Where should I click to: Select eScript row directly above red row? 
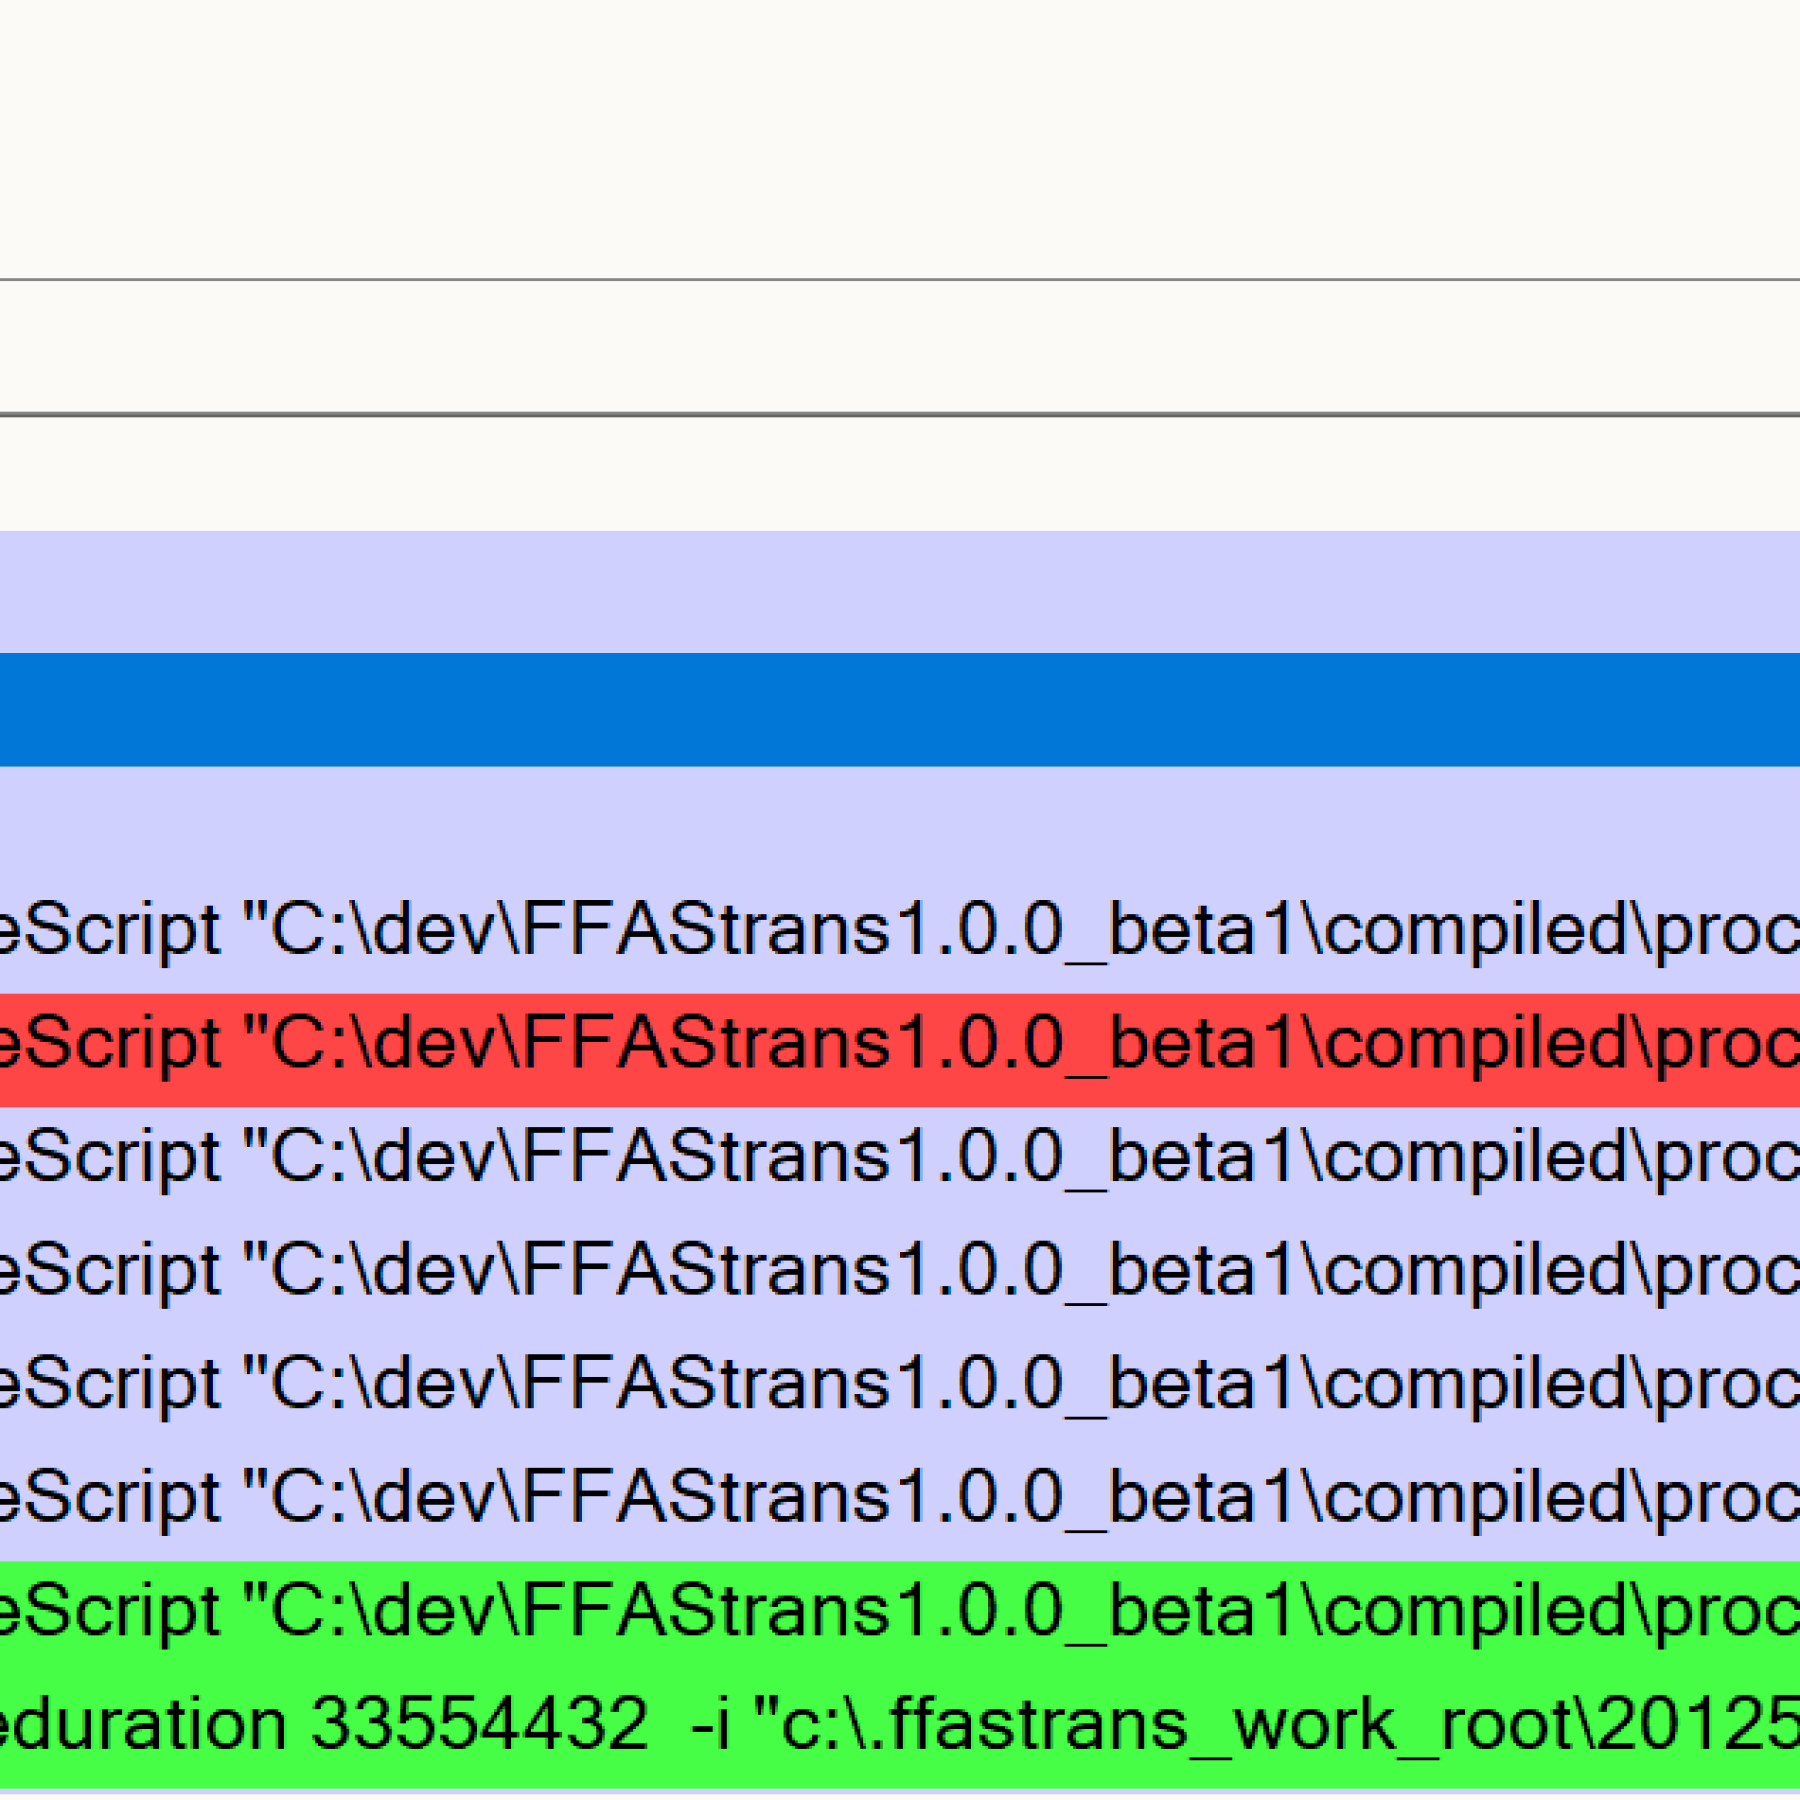click(x=900, y=936)
